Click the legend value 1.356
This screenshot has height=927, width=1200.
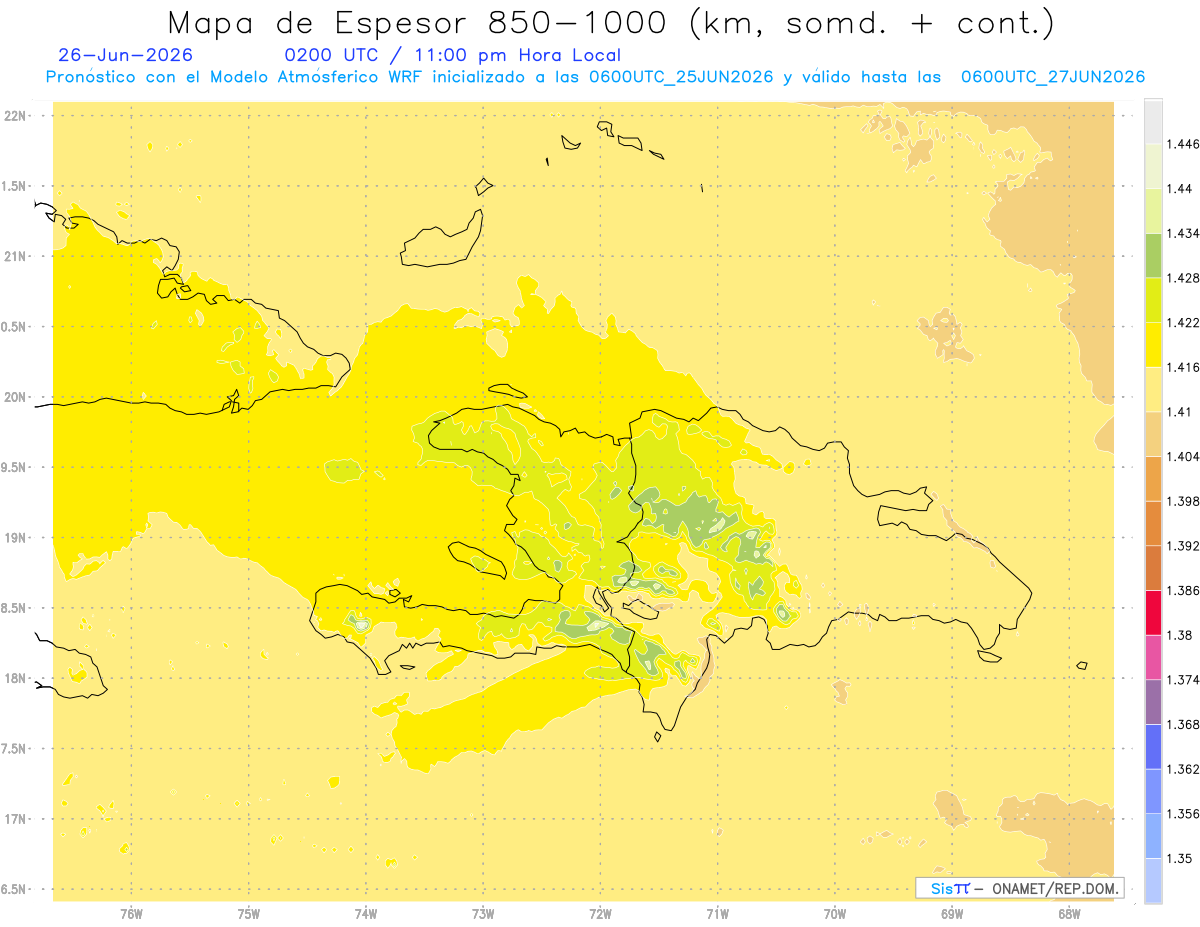click(x=1183, y=814)
